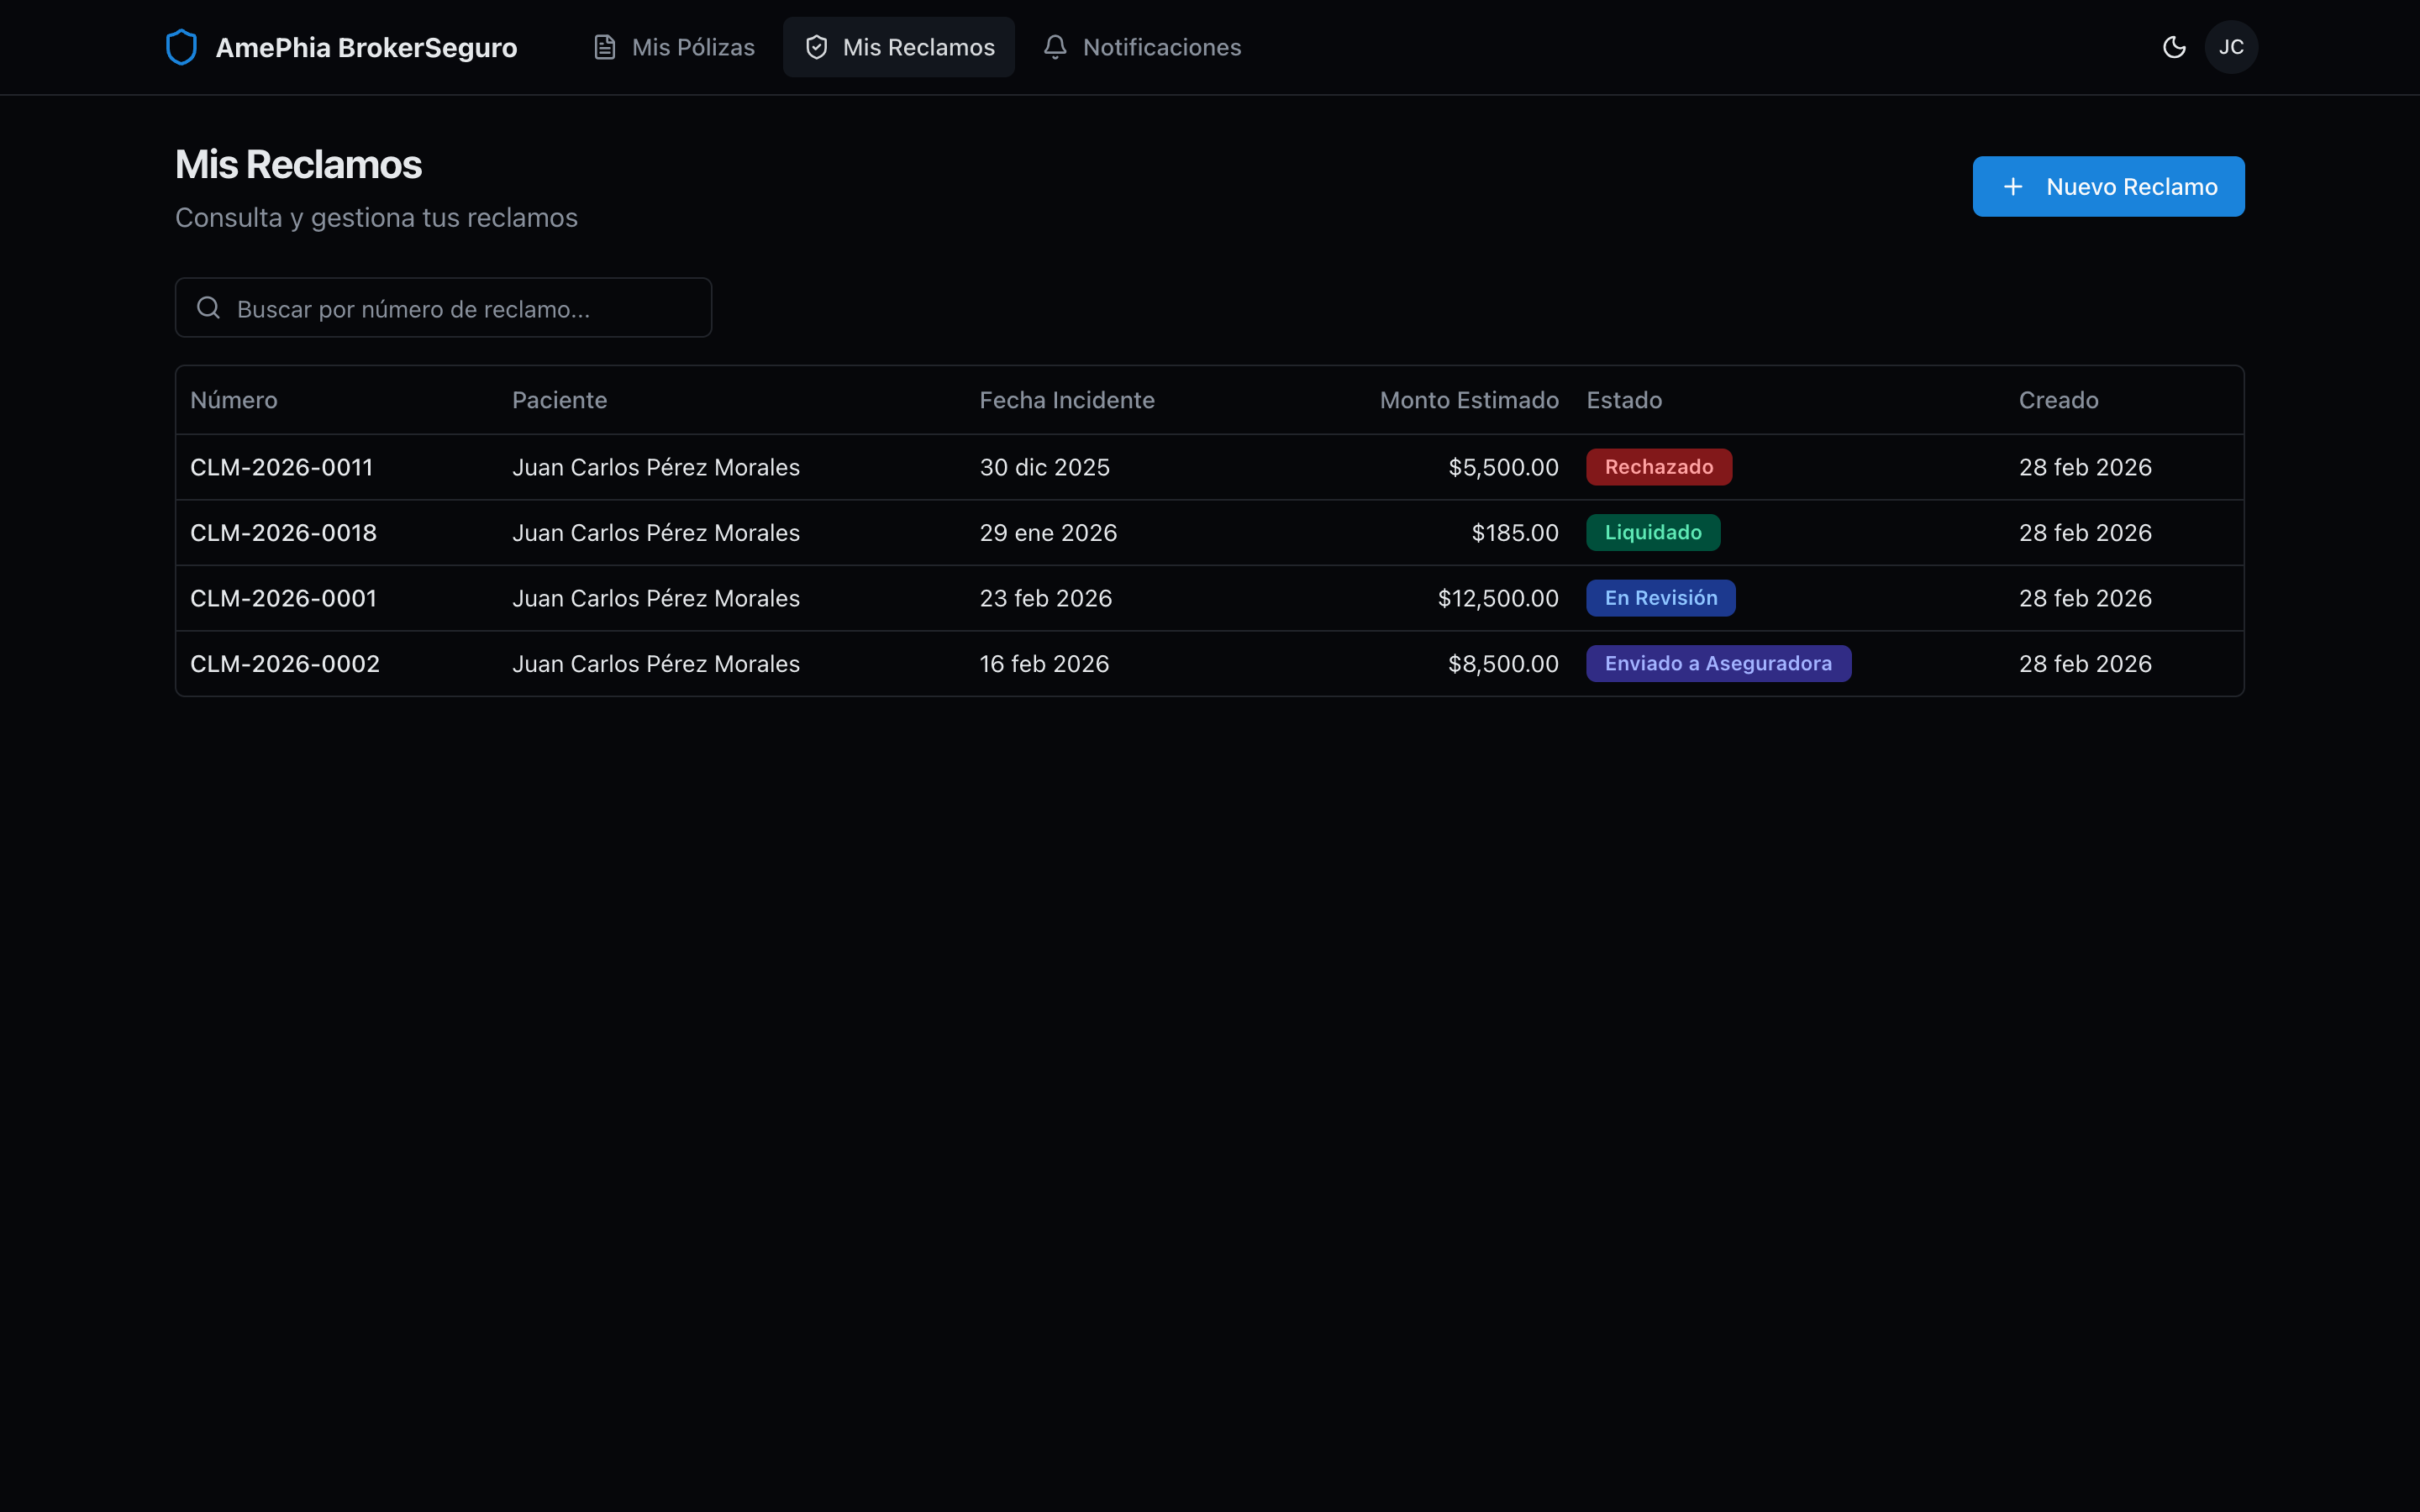The image size is (2420, 1512).
Task: Open claim CLM-2026-0001
Action: pos(283,598)
